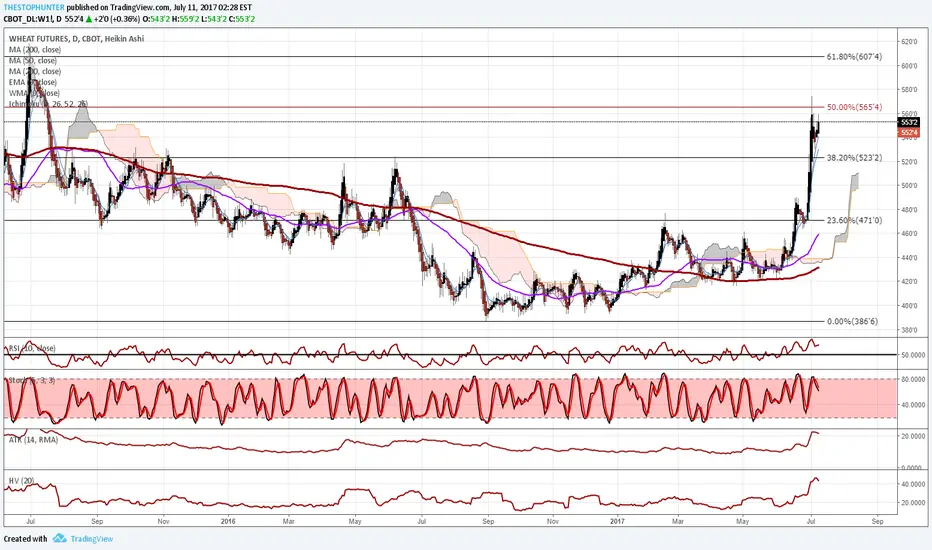
Task: Click the 440'0 price axis label
Action: (909, 257)
